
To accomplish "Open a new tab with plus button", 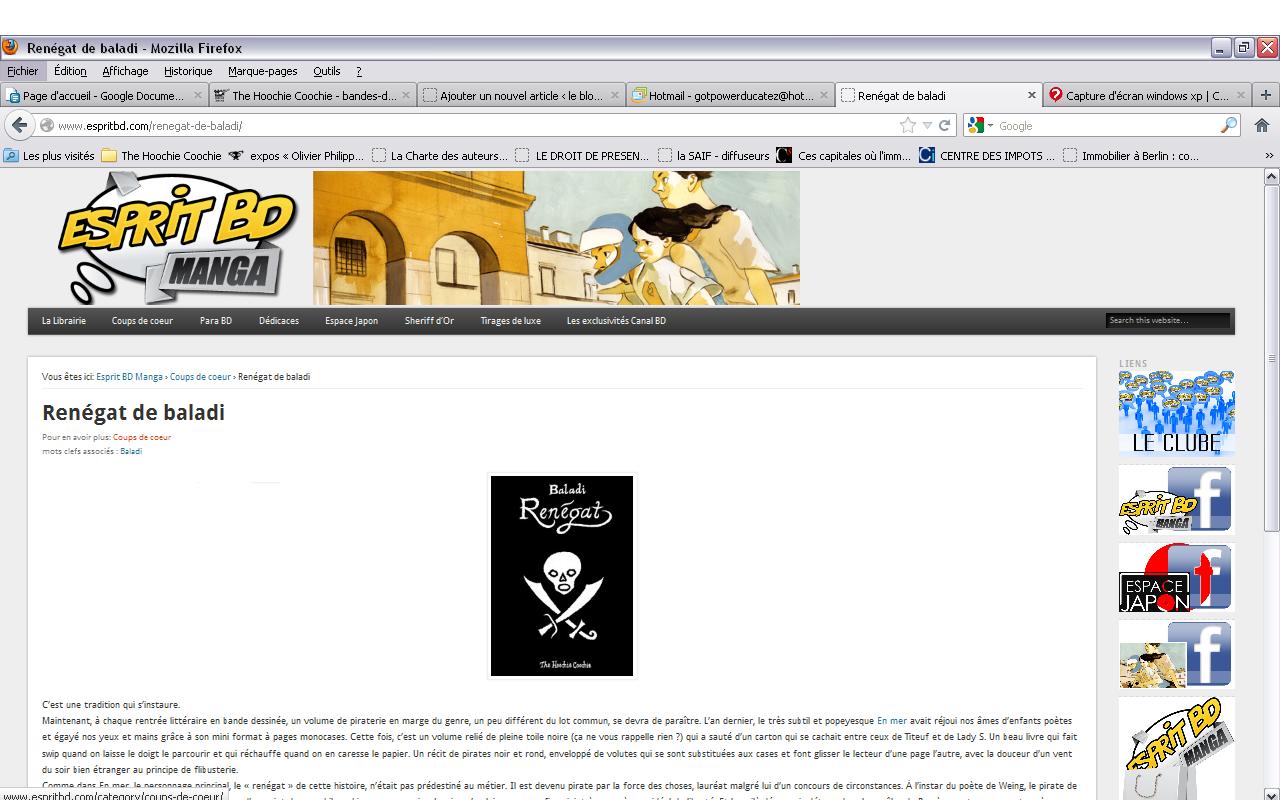I will pyautogui.click(x=1265, y=95).
